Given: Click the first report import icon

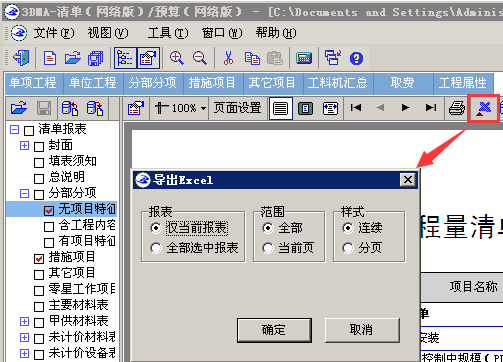Looking at the screenshot, I should tap(70, 108).
